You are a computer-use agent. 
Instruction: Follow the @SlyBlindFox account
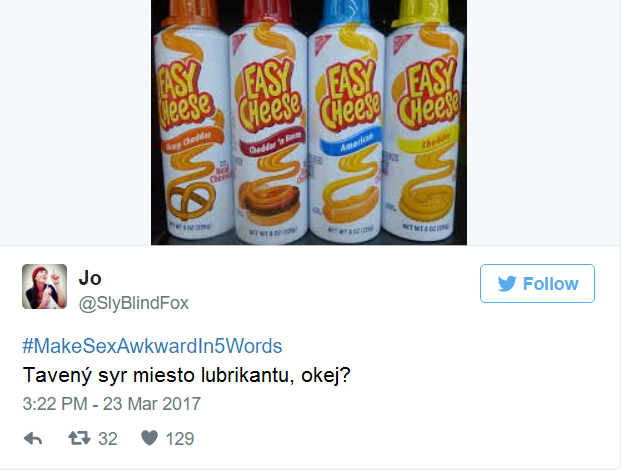[x=537, y=284]
